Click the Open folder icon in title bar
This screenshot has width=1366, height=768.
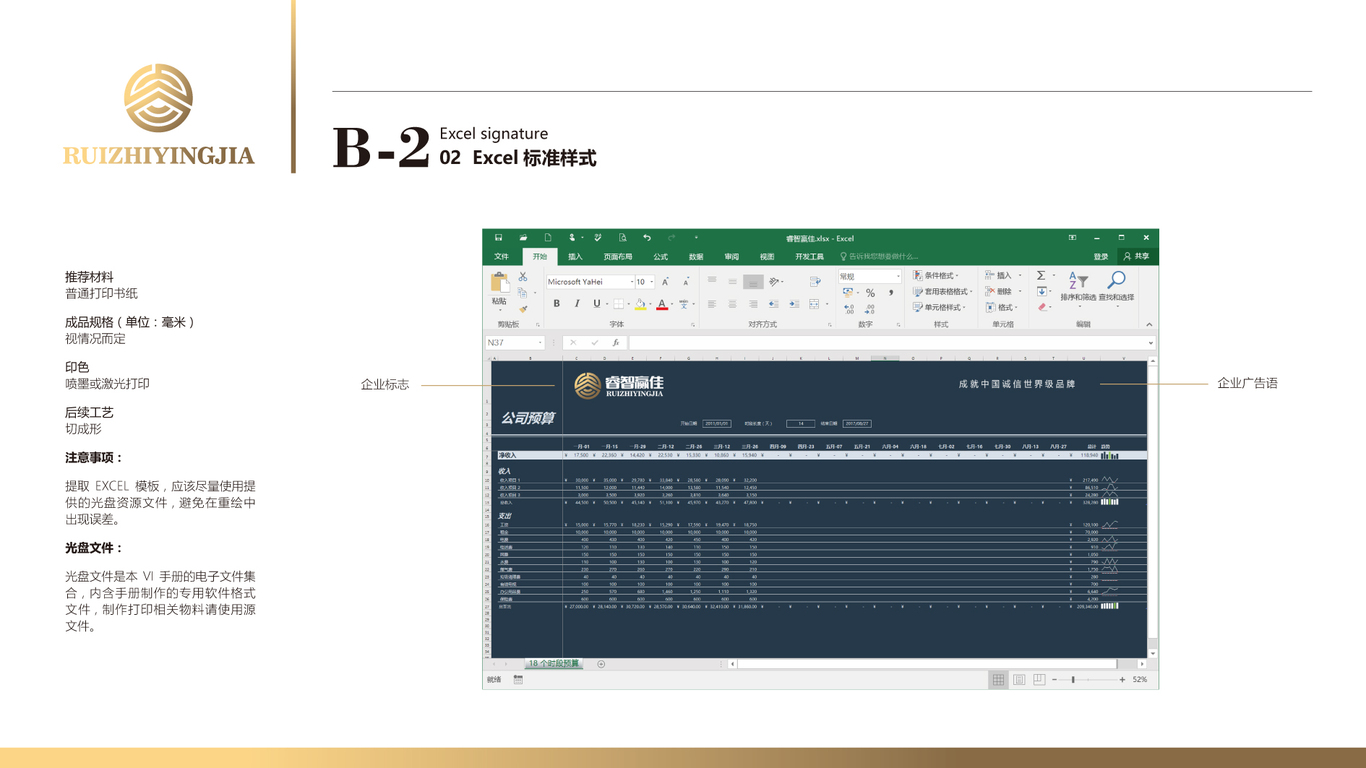coord(523,238)
